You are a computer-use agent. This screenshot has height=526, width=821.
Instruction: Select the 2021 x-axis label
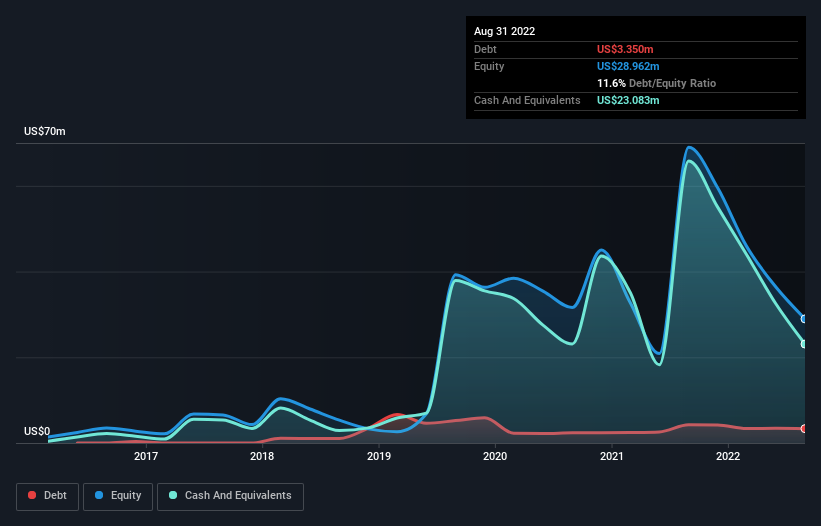(612, 456)
